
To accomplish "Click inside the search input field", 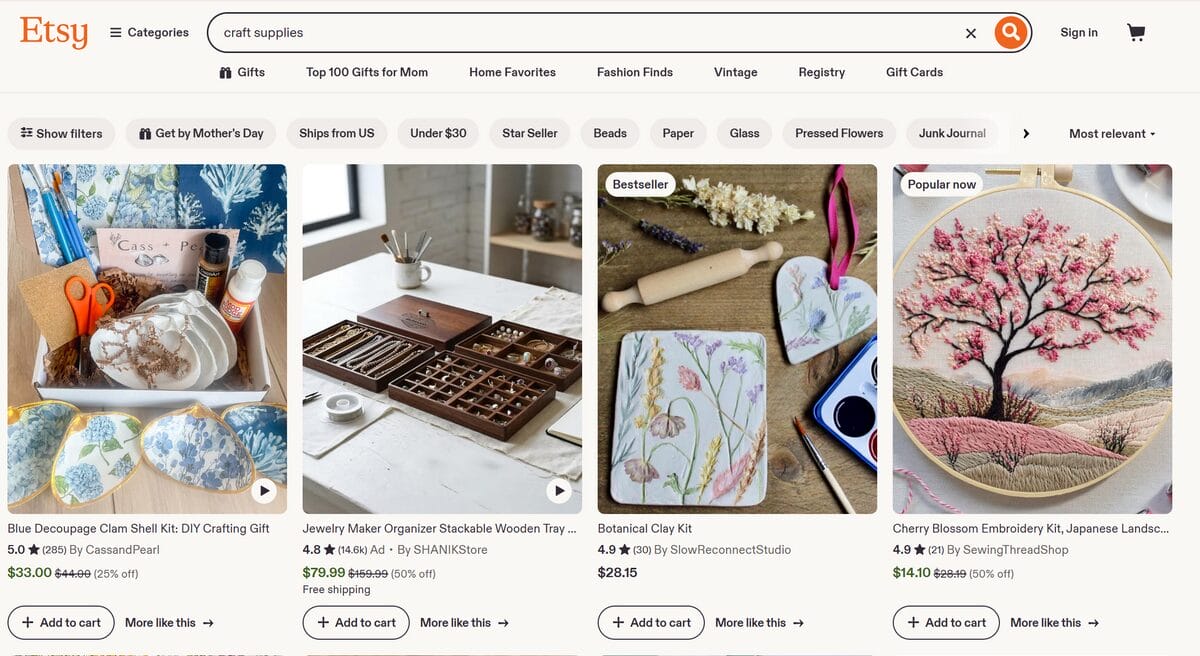I will 500,32.
